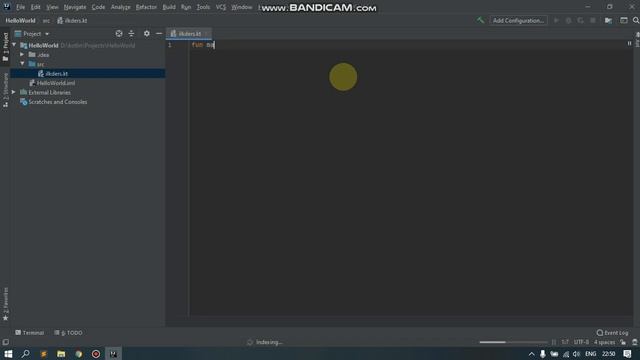Click the ENG language indicator
The width and height of the screenshot is (640, 360).
[591, 354]
